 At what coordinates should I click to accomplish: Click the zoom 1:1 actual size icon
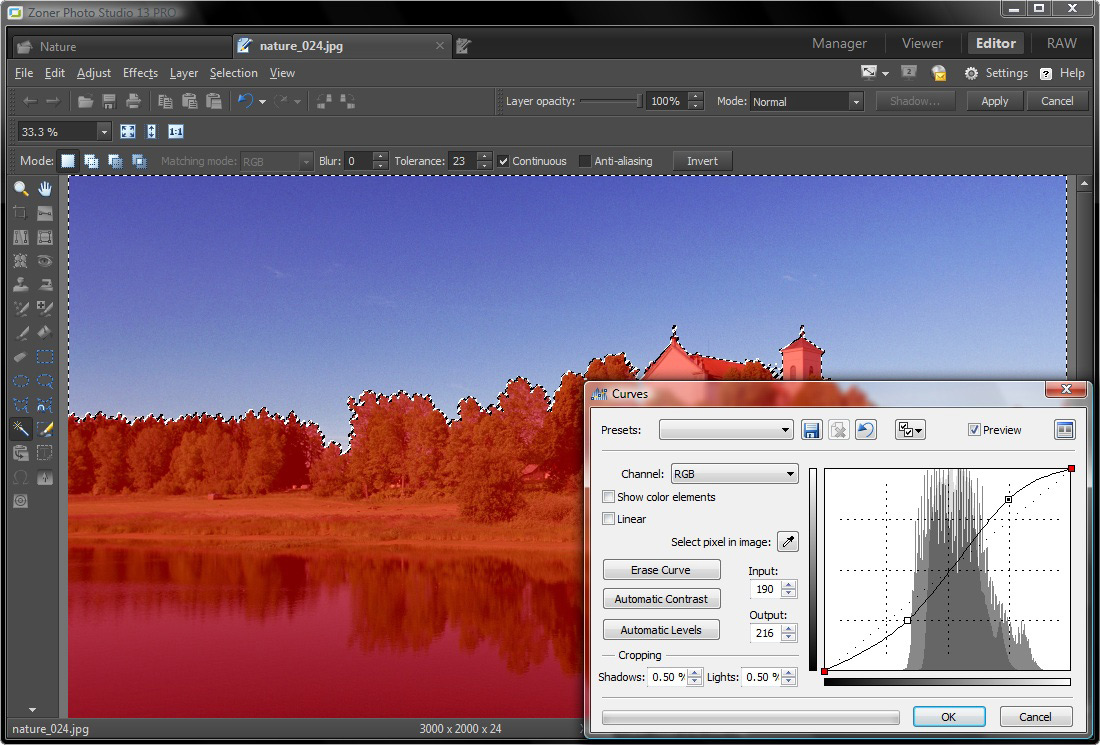pyautogui.click(x=175, y=132)
